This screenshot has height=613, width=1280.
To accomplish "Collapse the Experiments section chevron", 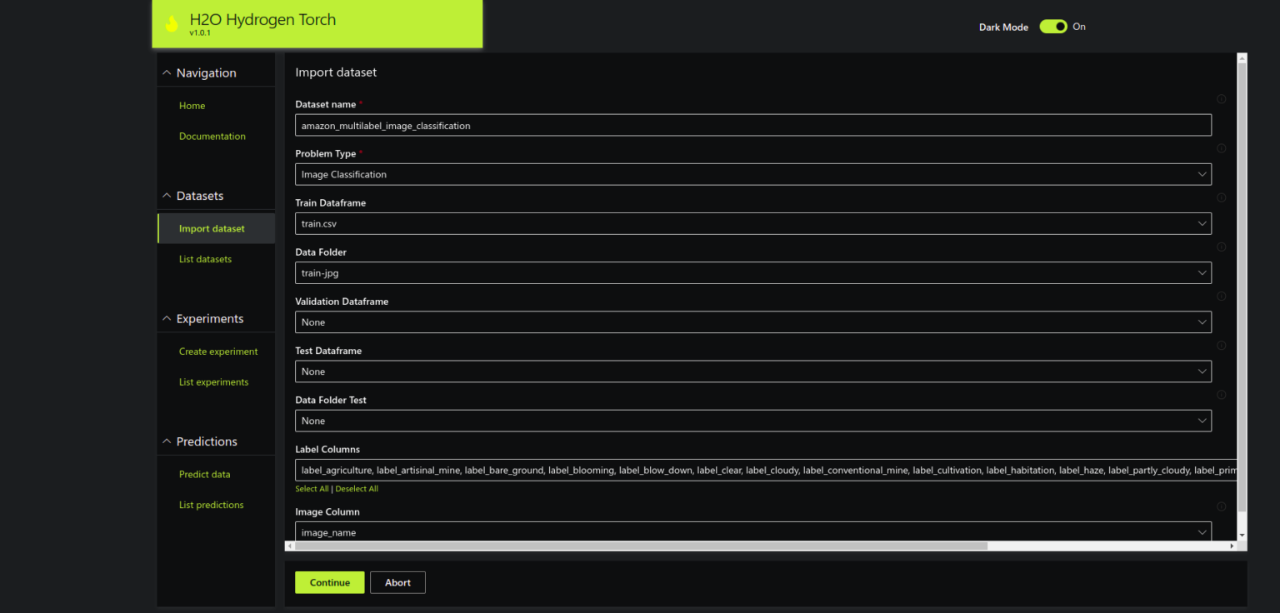I will click(x=167, y=319).
